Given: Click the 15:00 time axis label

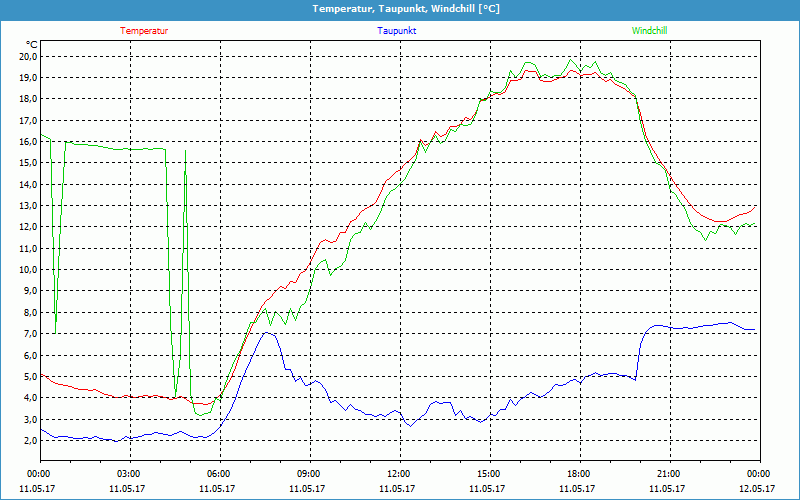Looking at the screenshot, I should click(x=489, y=474).
